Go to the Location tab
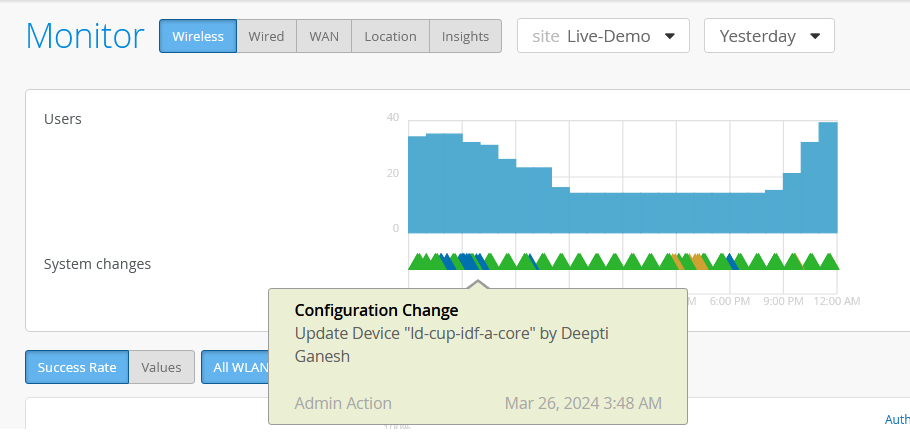The image size is (910, 433). (x=390, y=37)
